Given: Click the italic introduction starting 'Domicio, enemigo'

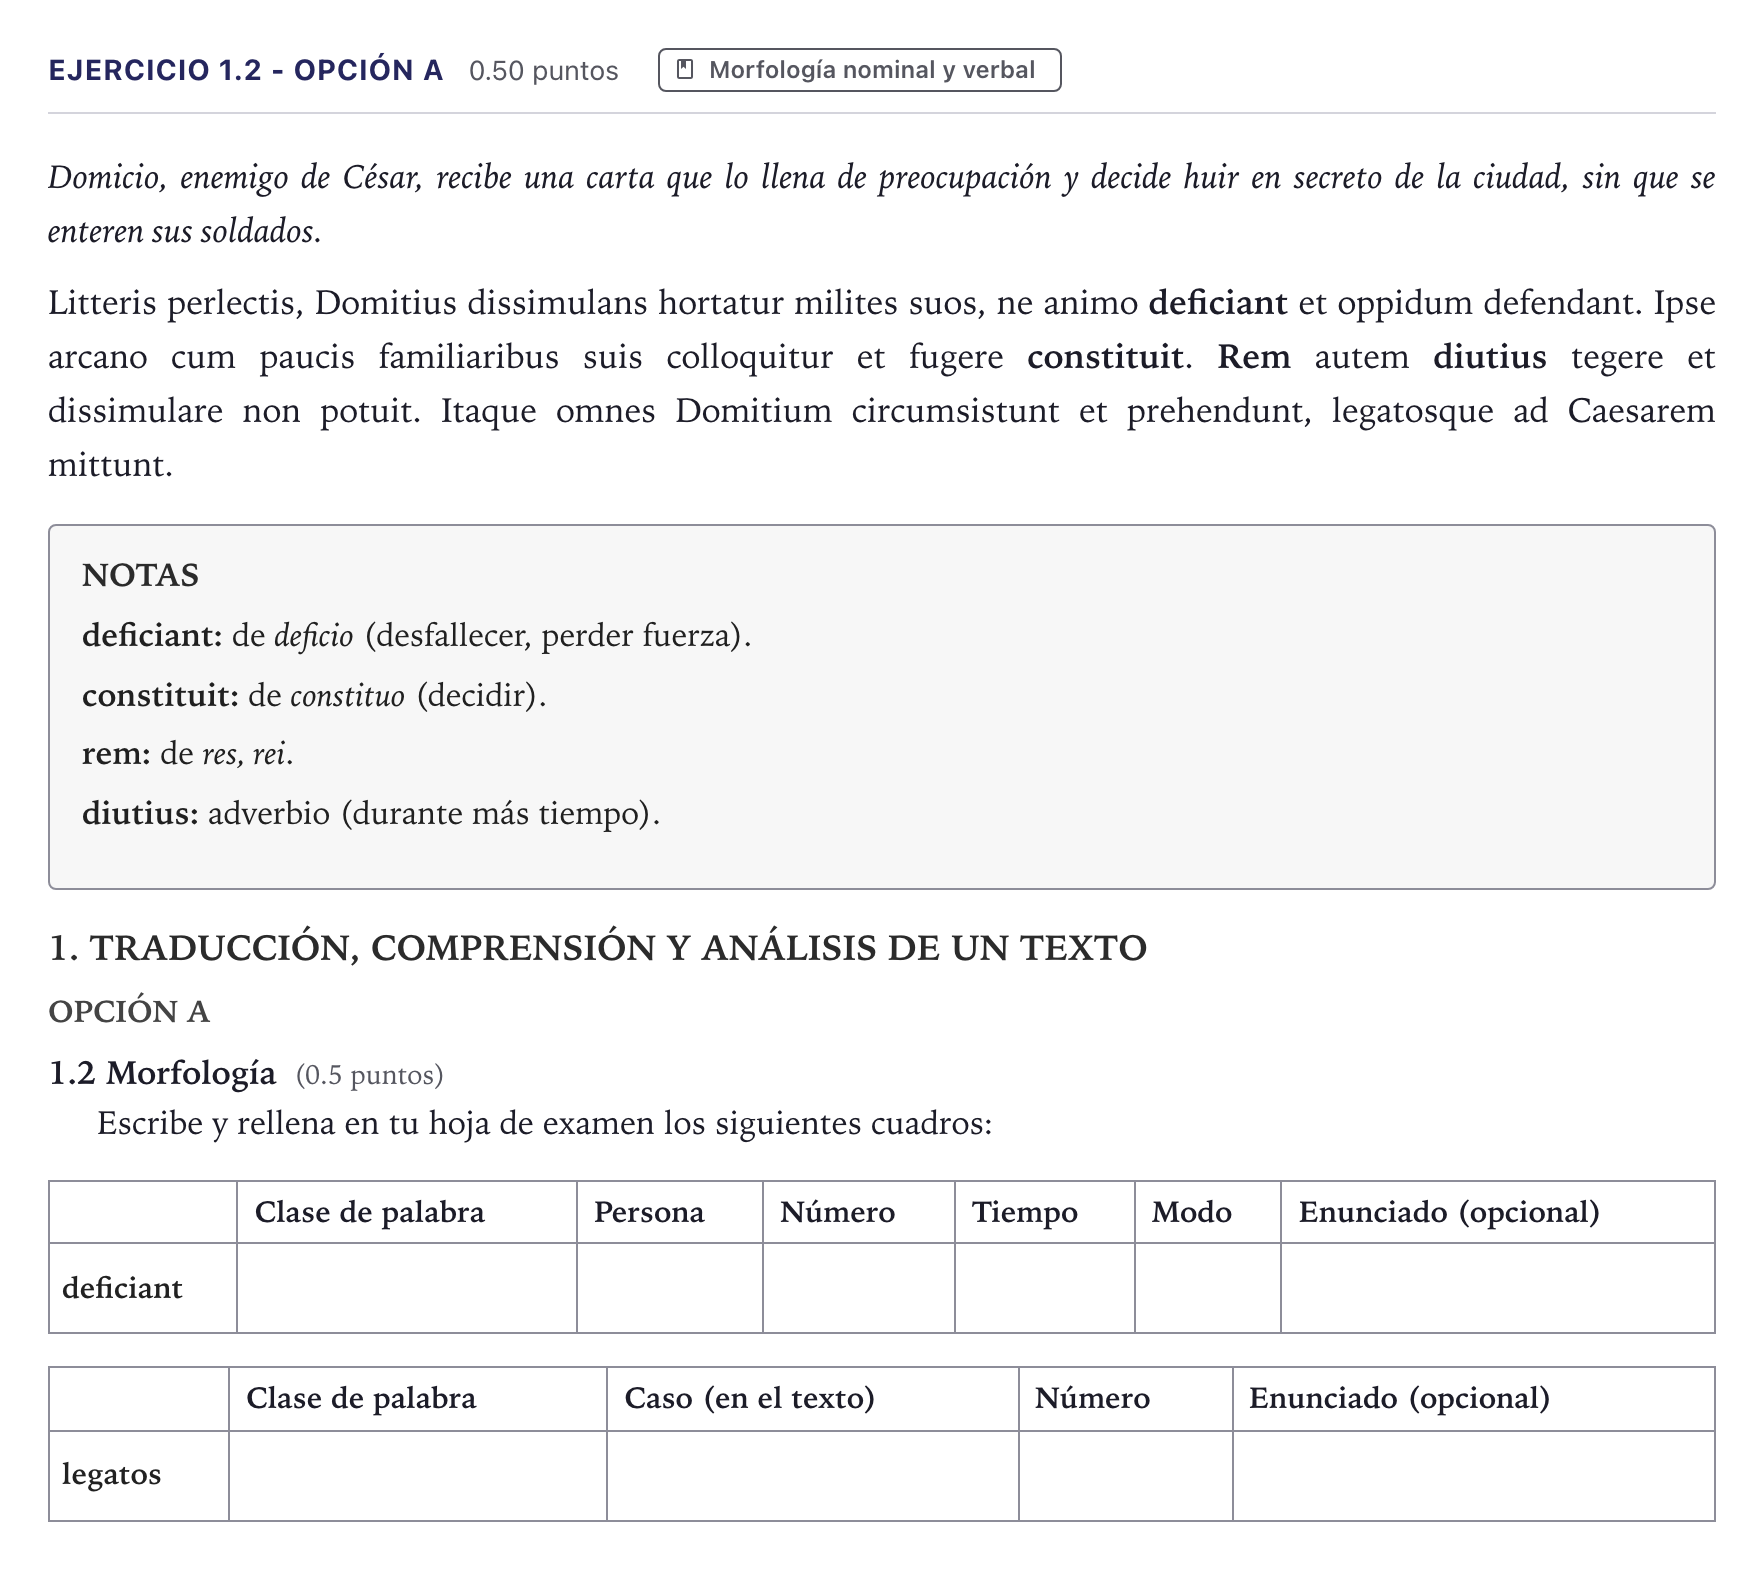Looking at the screenshot, I should pyautogui.click(x=882, y=204).
